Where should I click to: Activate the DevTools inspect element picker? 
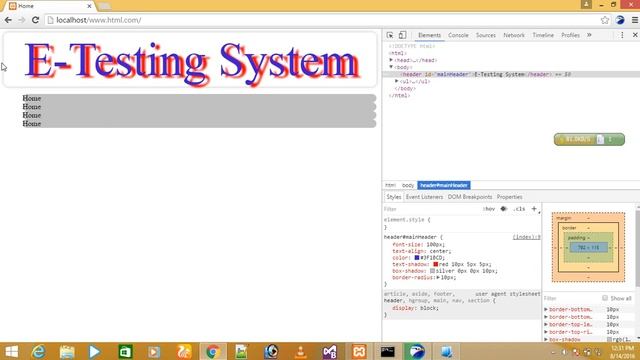(x=390, y=35)
